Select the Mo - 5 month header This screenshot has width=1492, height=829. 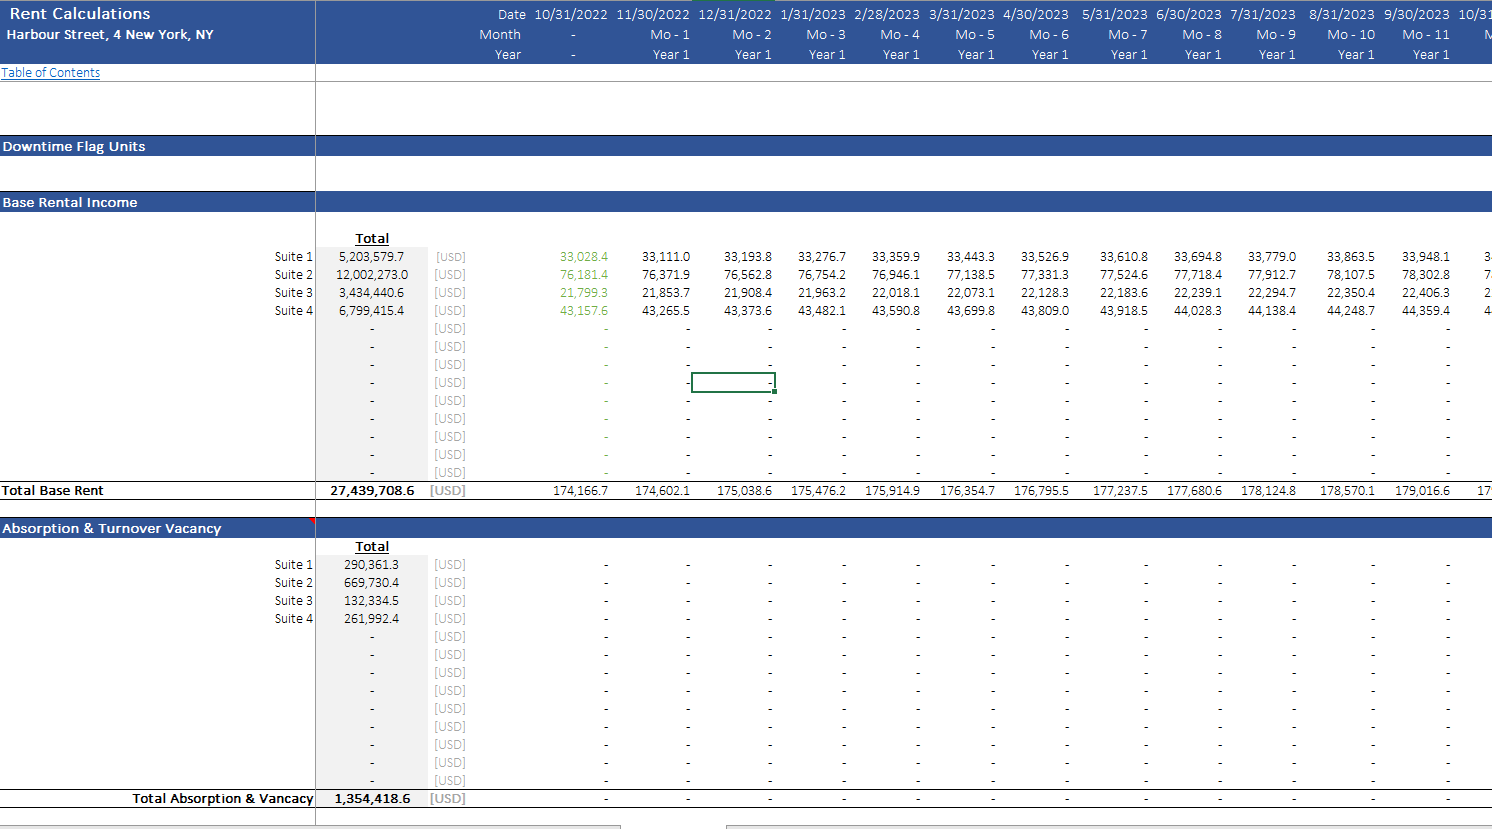(975, 35)
